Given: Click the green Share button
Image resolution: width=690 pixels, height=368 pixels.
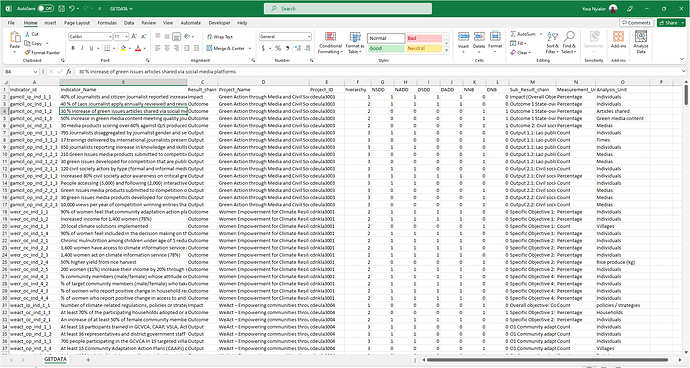Looking at the screenshot, I should (671, 23).
